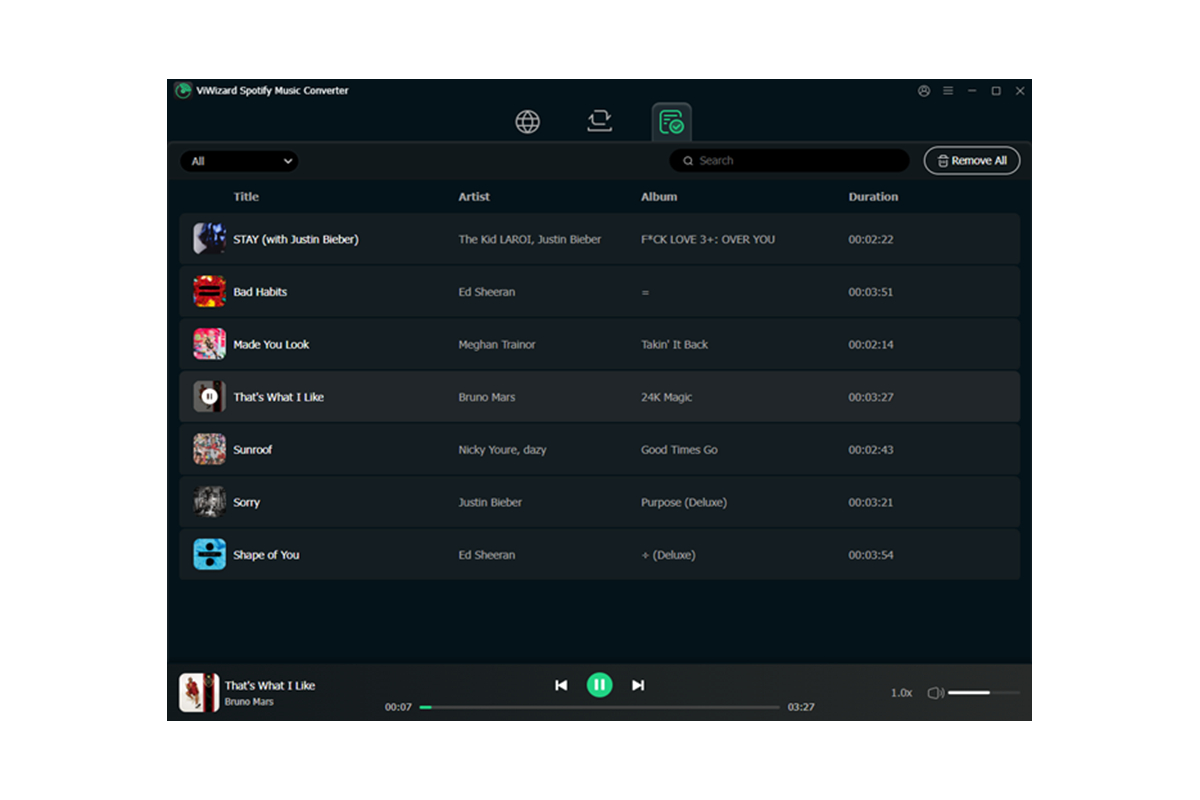Click the now-playing album art thumbnail

(x=198, y=693)
